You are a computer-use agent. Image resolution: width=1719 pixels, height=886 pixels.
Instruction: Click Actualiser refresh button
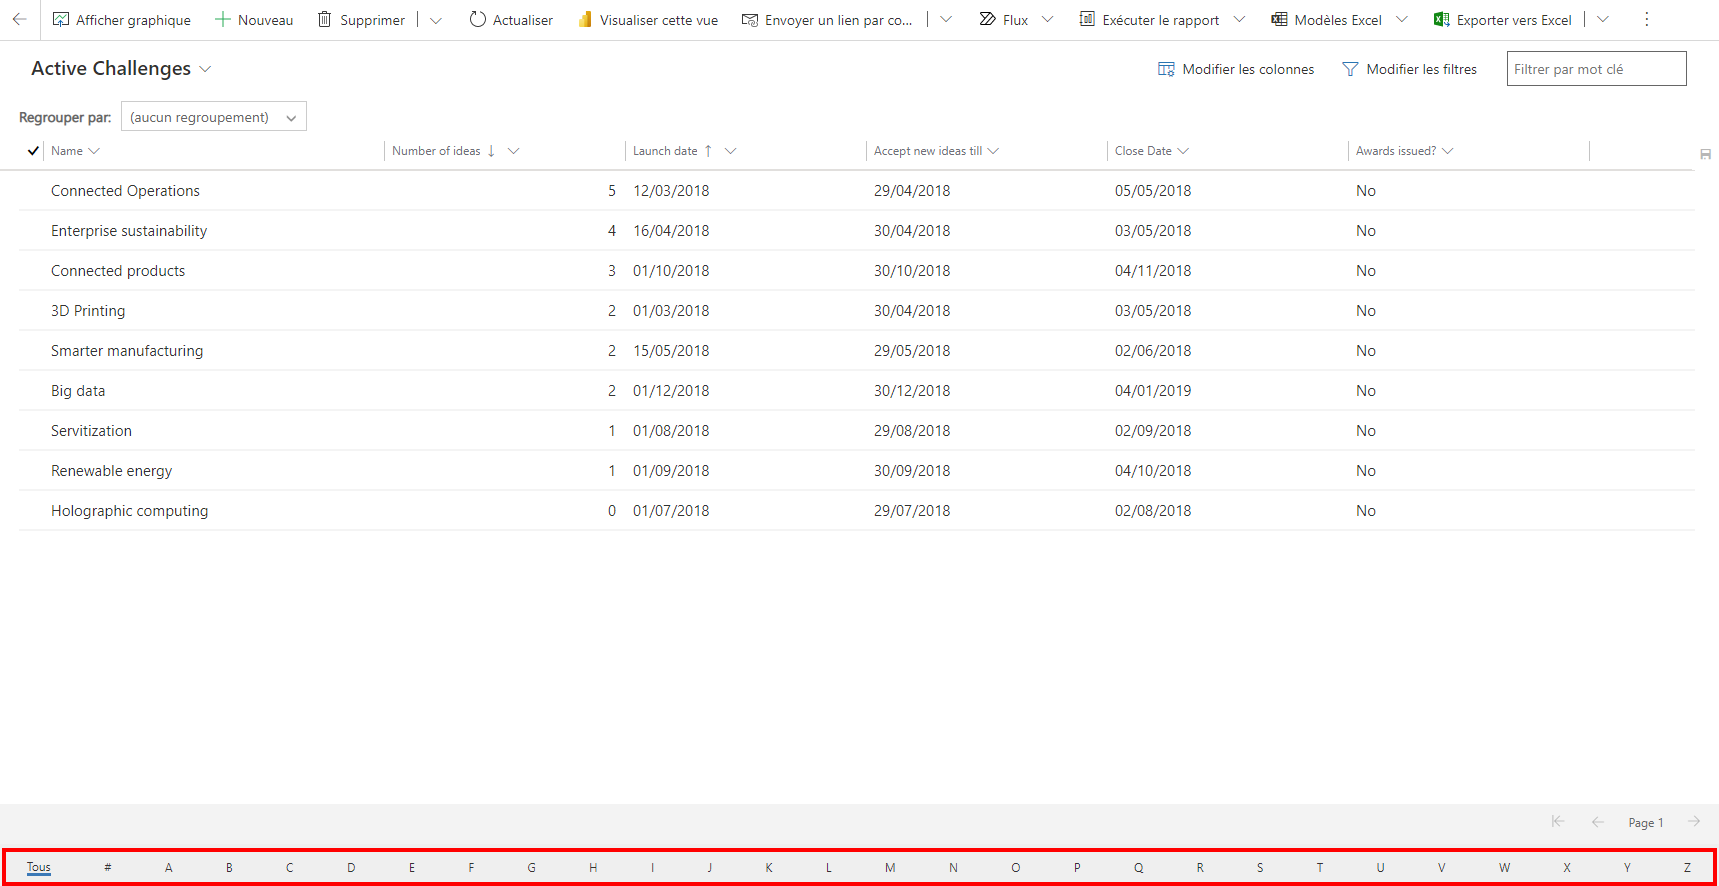tap(511, 20)
